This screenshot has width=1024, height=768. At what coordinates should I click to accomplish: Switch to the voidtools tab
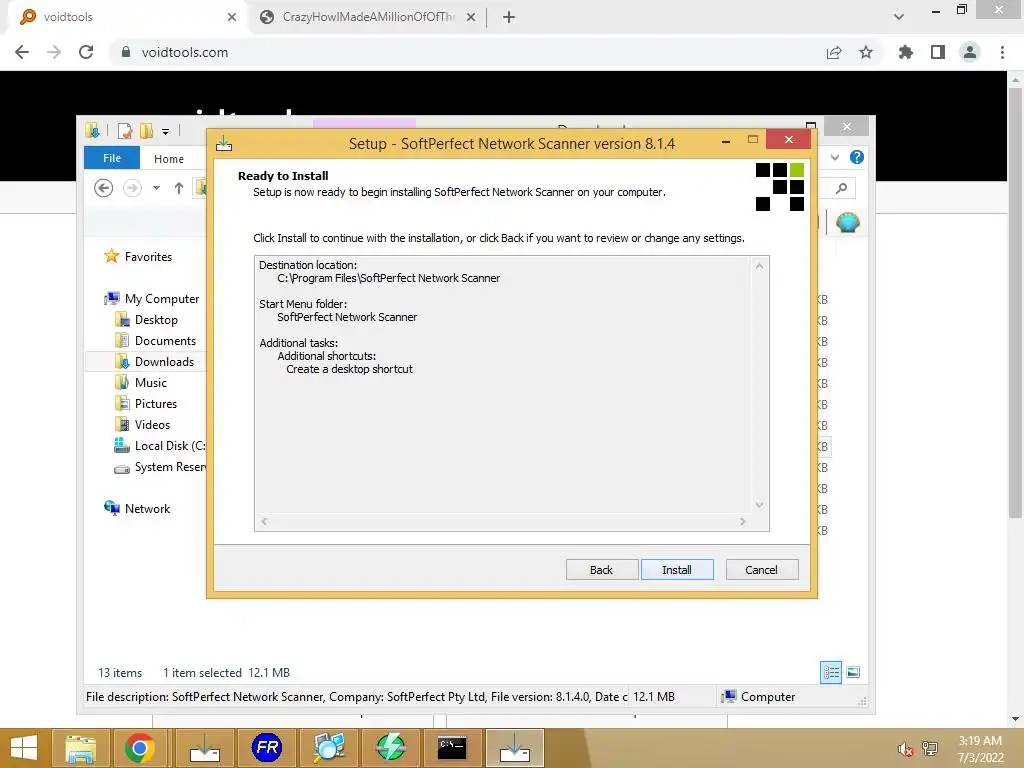coord(127,17)
